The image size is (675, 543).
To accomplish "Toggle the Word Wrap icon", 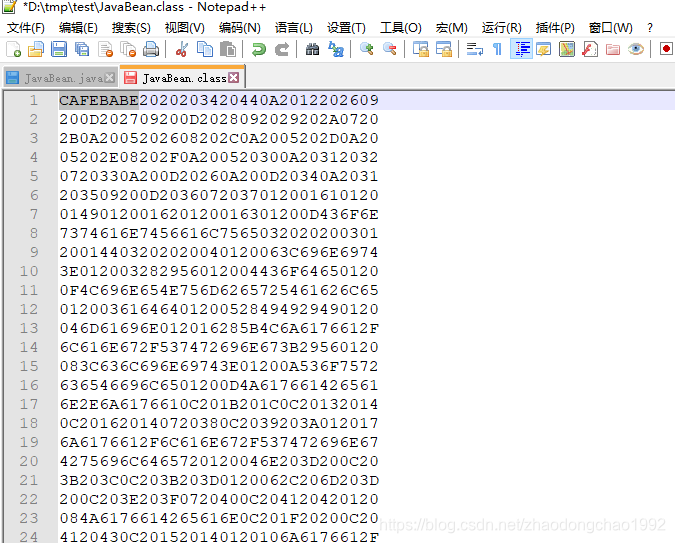I will tap(474, 49).
